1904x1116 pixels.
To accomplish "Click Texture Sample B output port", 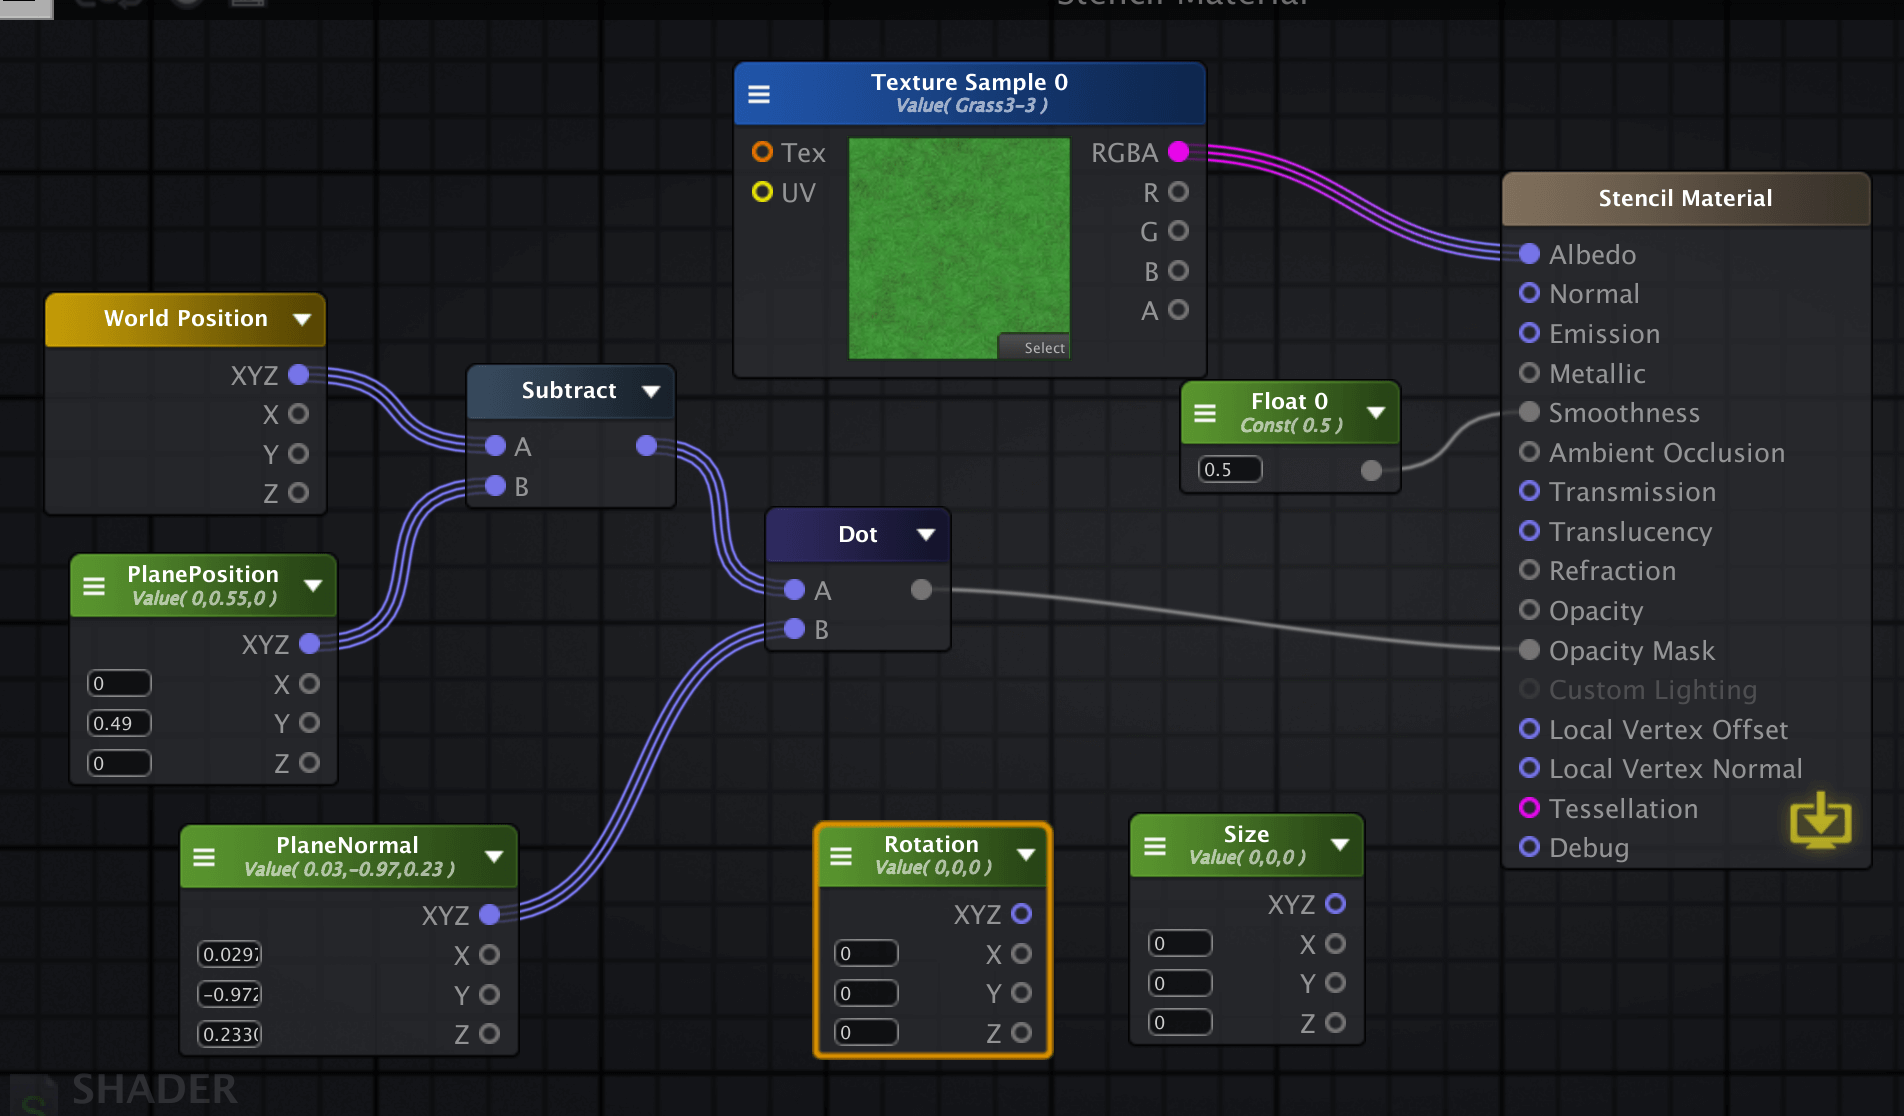I will [1179, 271].
